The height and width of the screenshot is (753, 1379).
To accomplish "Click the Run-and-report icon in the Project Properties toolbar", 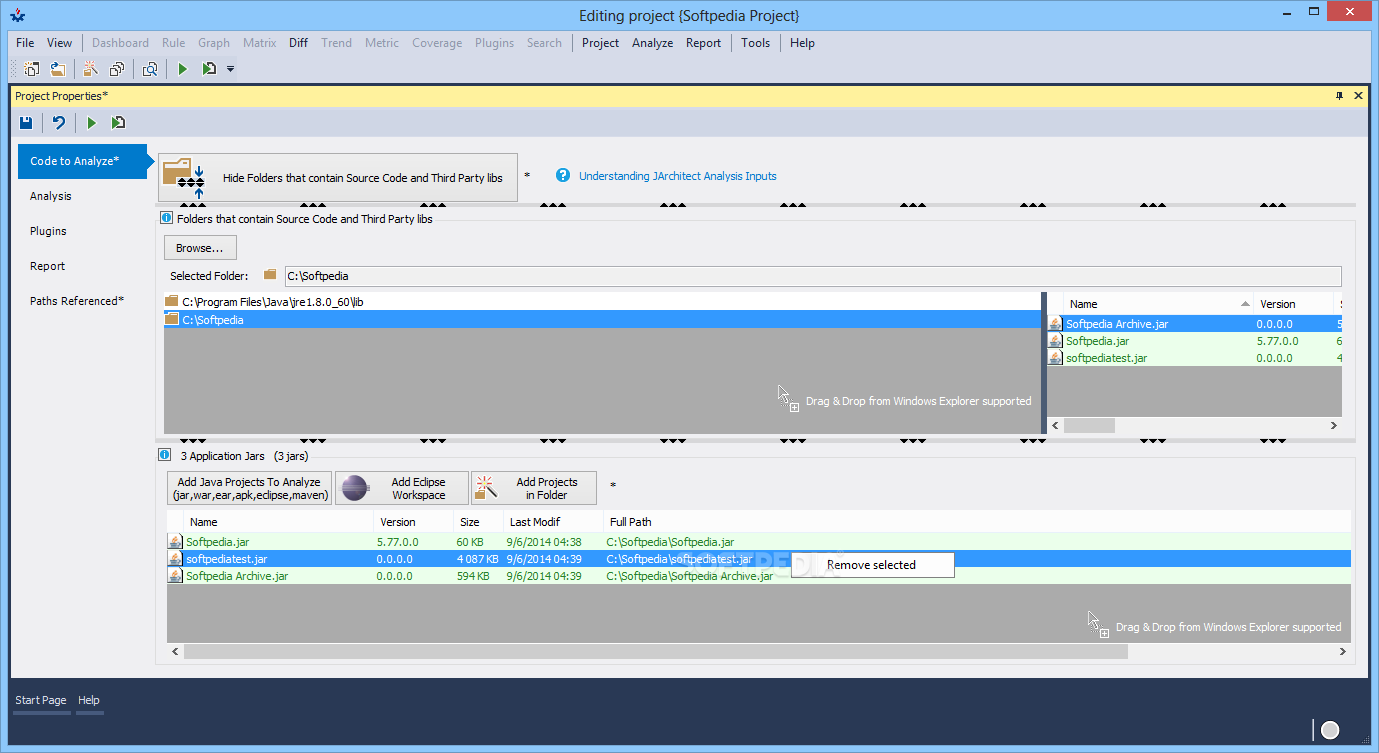I will 118,123.
